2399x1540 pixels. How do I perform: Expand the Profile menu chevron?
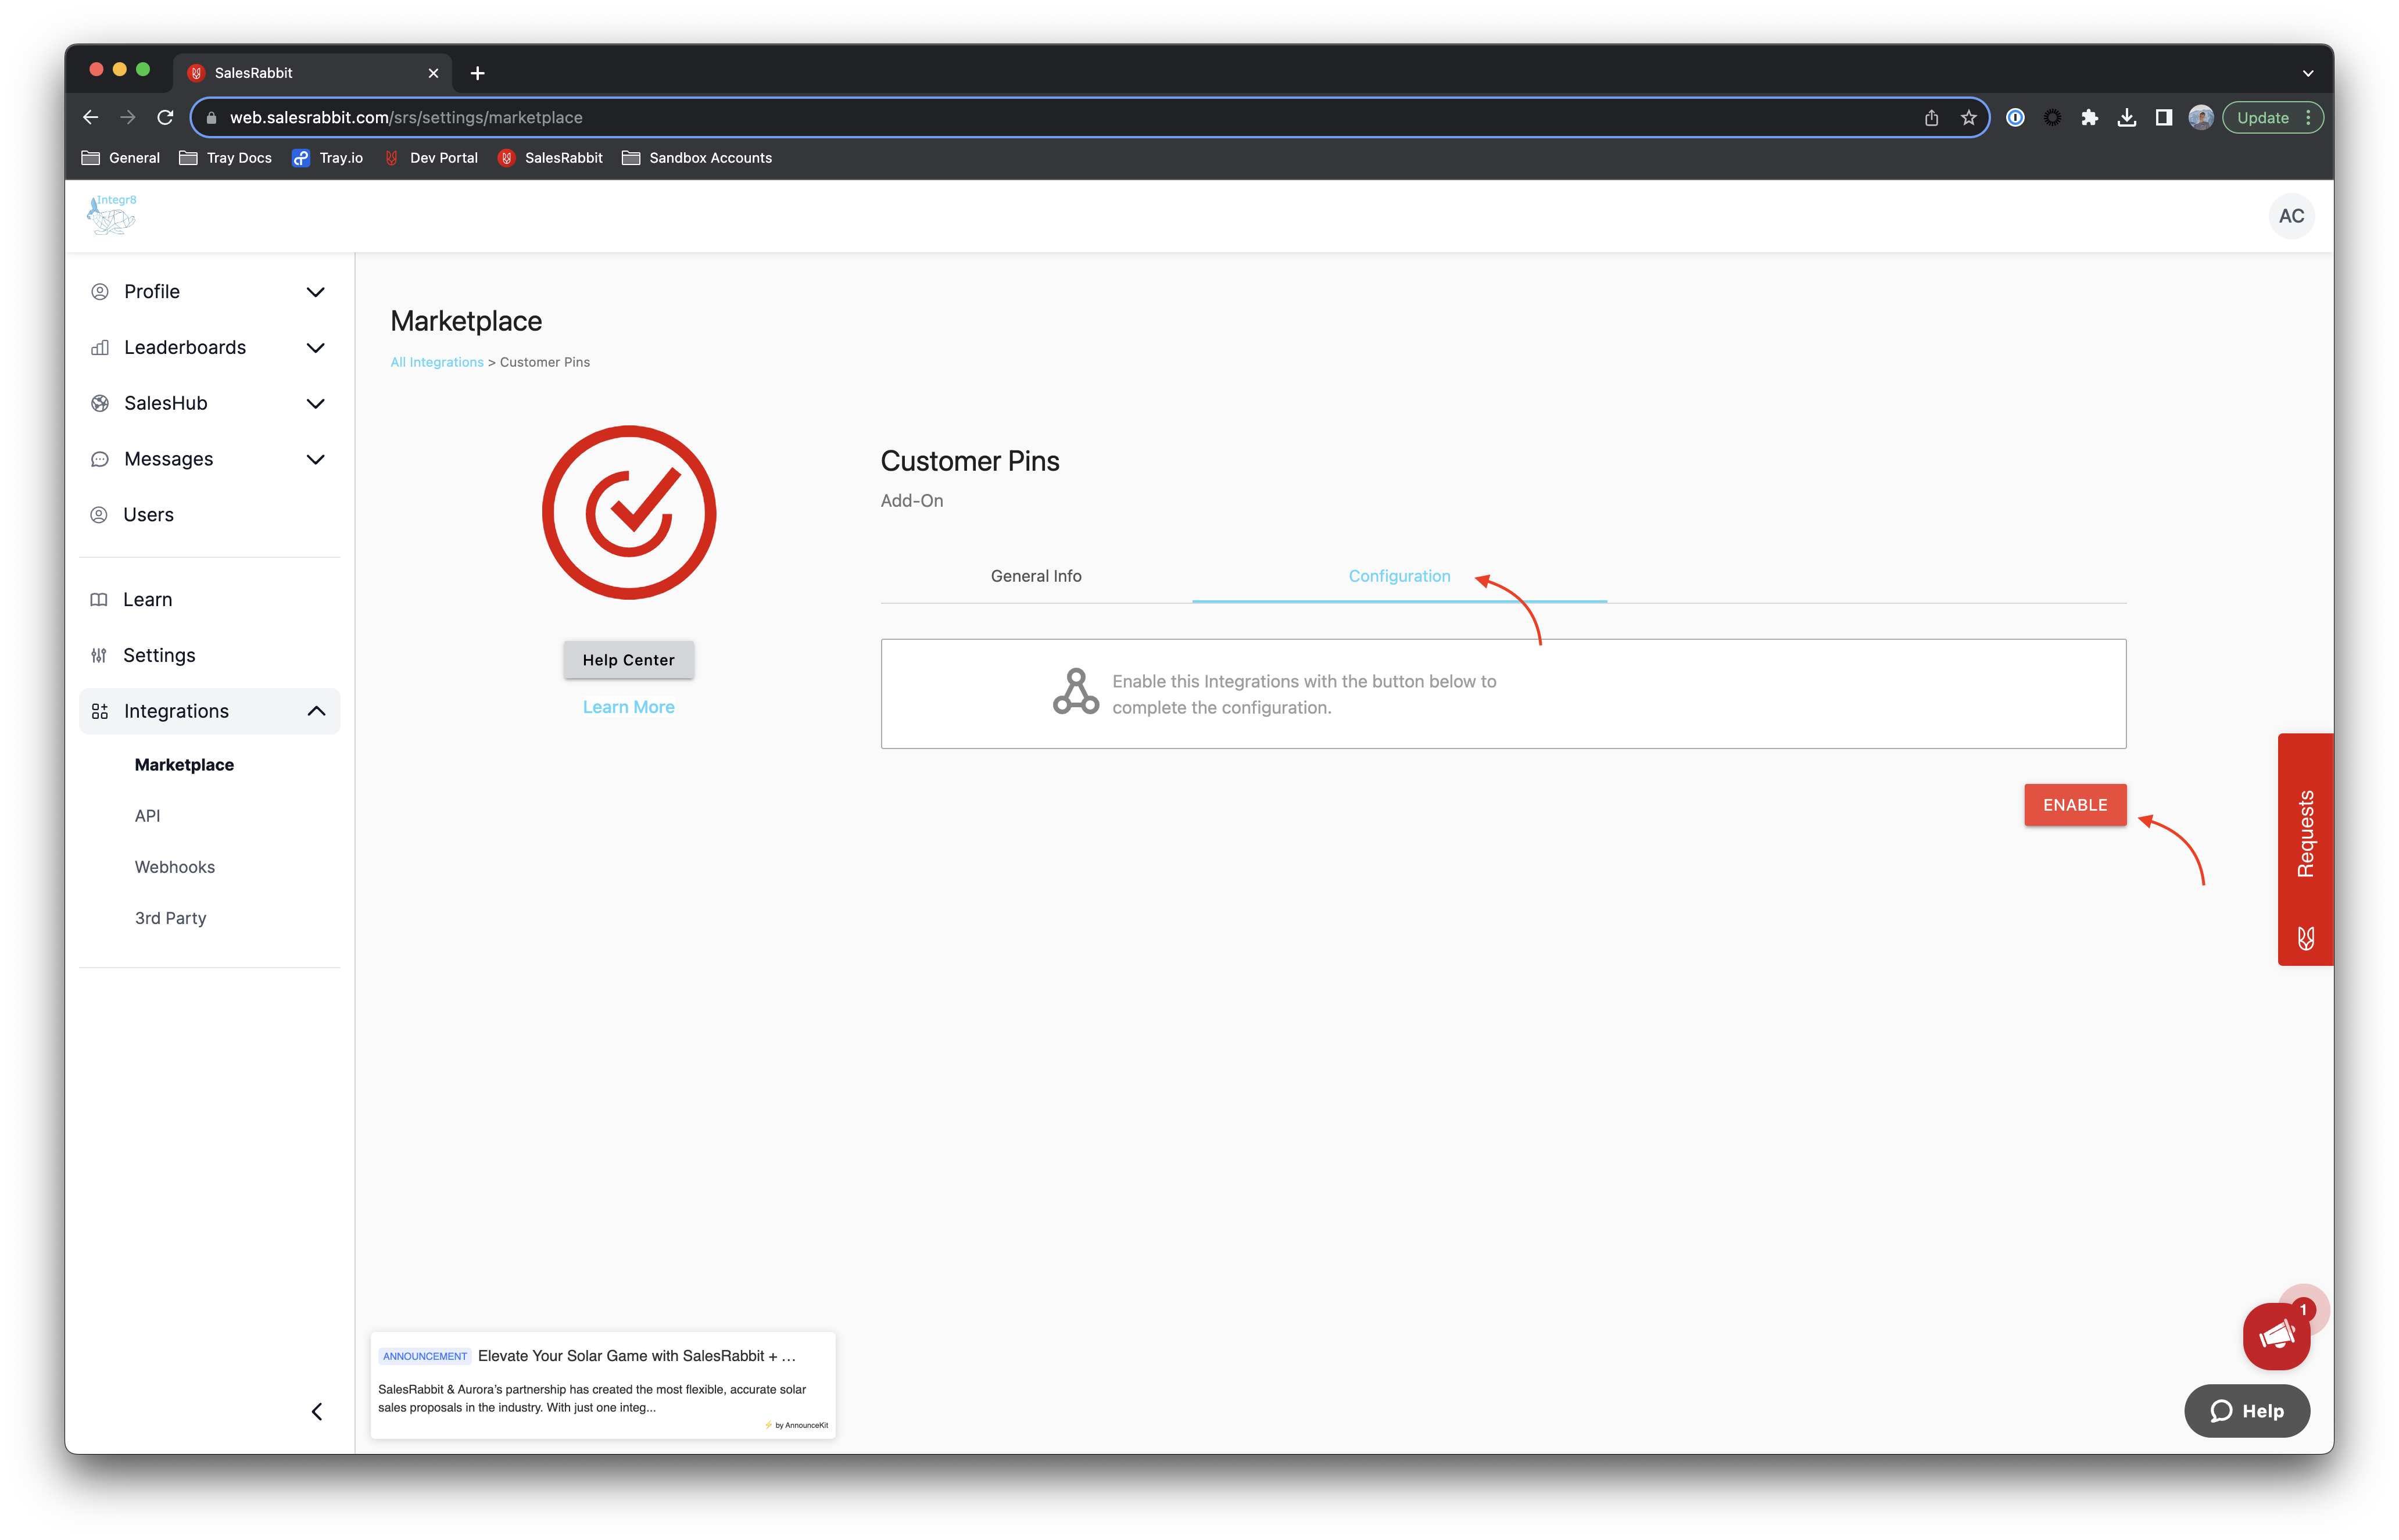[315, 292]
